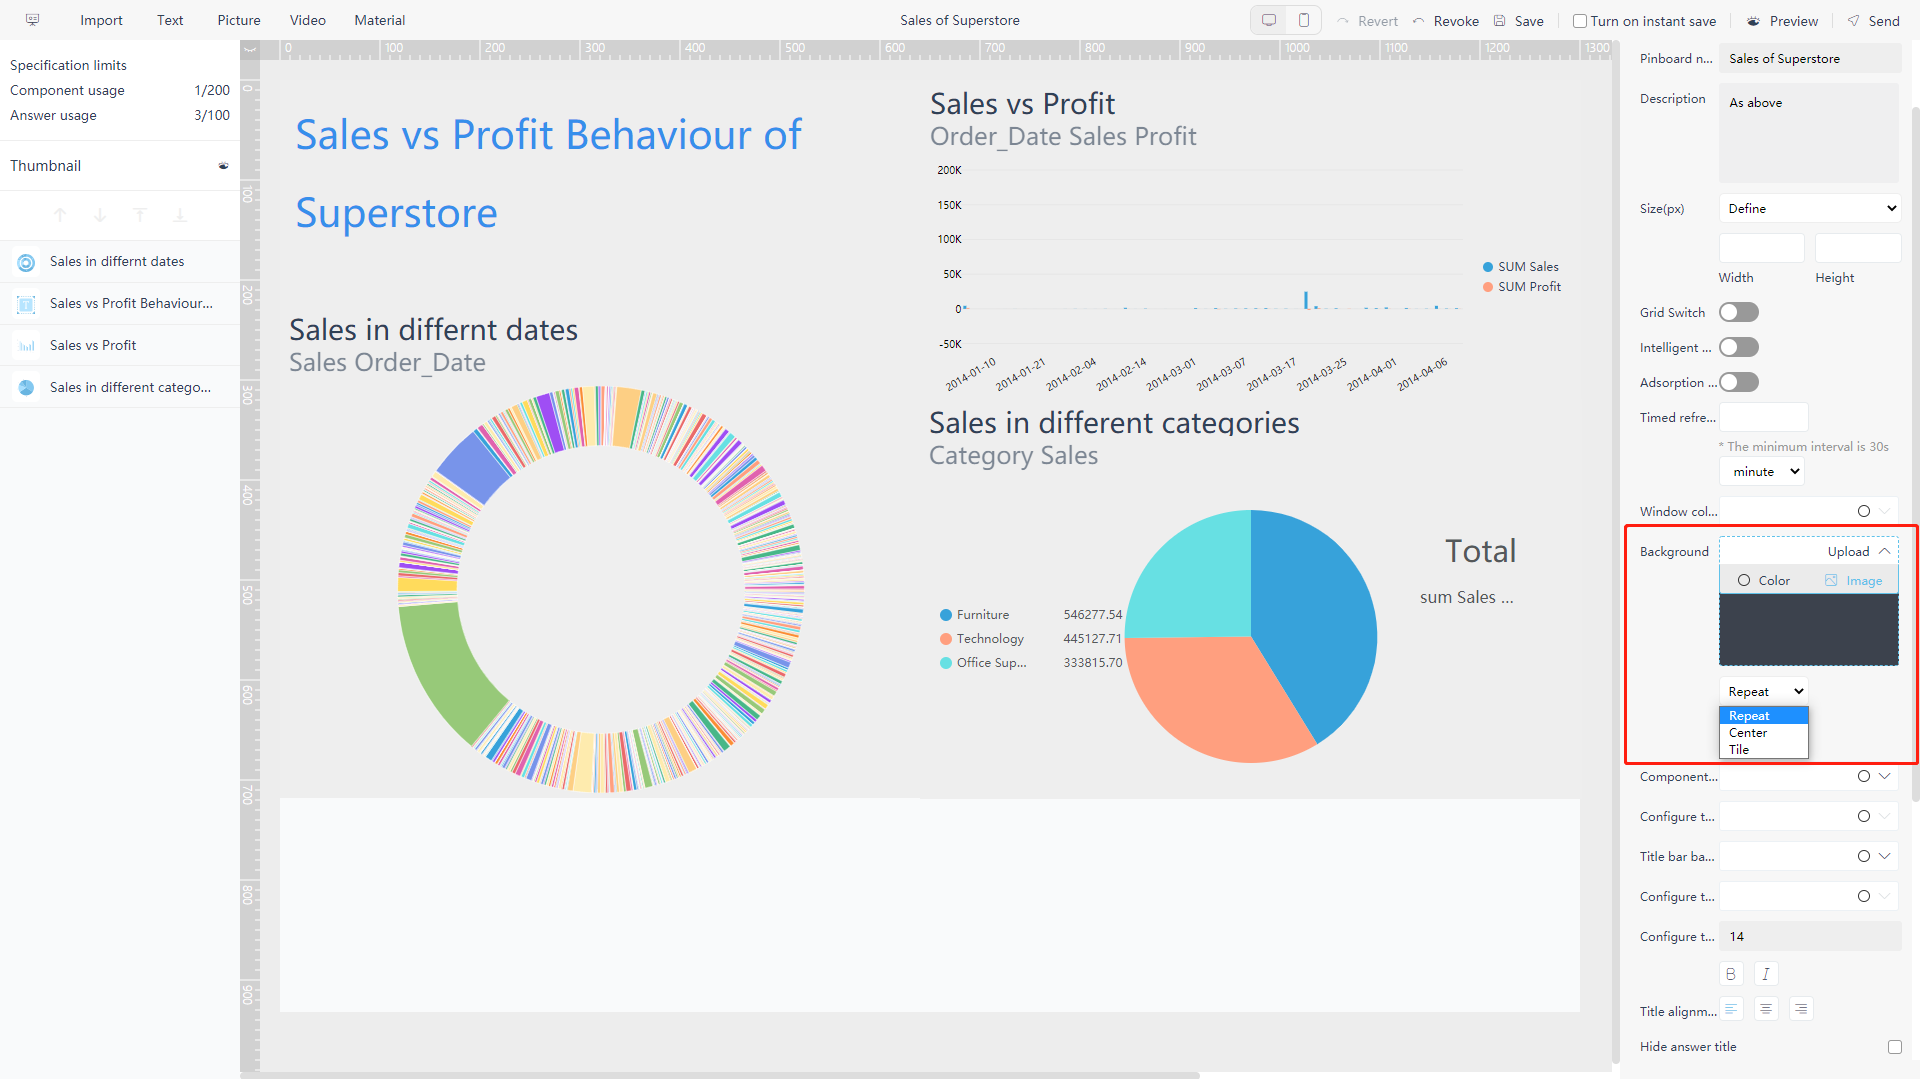Select the Sales vs Profit layer row
Screen dimensions: 1920x1079
pyautogui.click(x=120, y=346)
